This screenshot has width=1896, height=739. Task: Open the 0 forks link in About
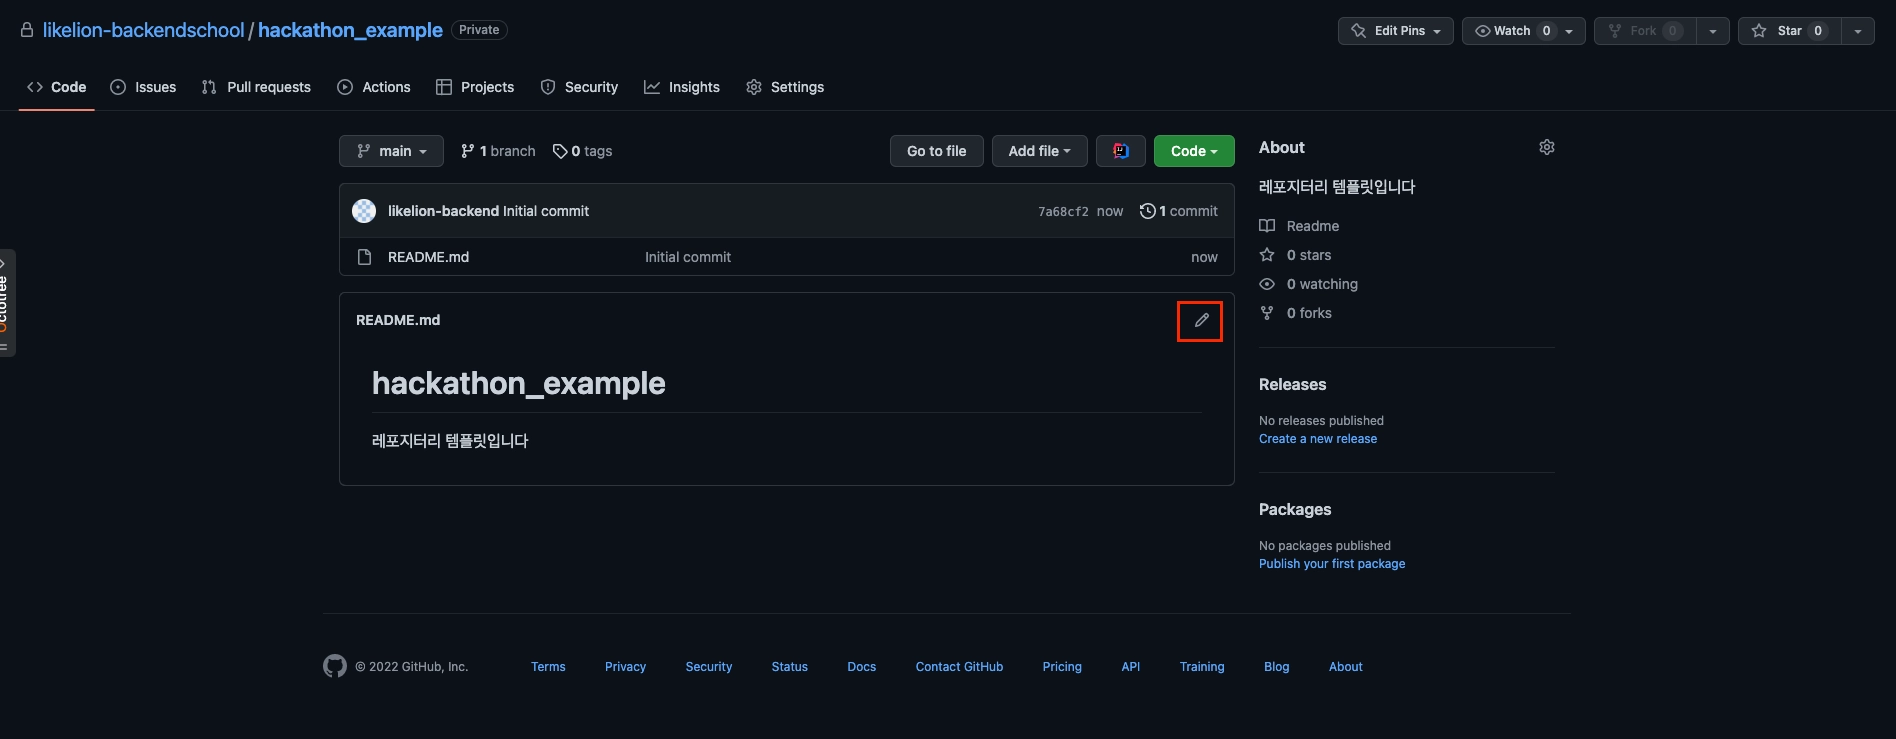[x=1295, y=313]
